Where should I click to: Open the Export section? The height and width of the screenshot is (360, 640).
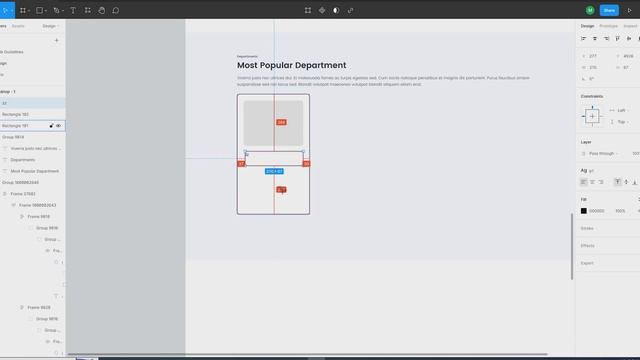pyautogui.click(x=587, y=263)
